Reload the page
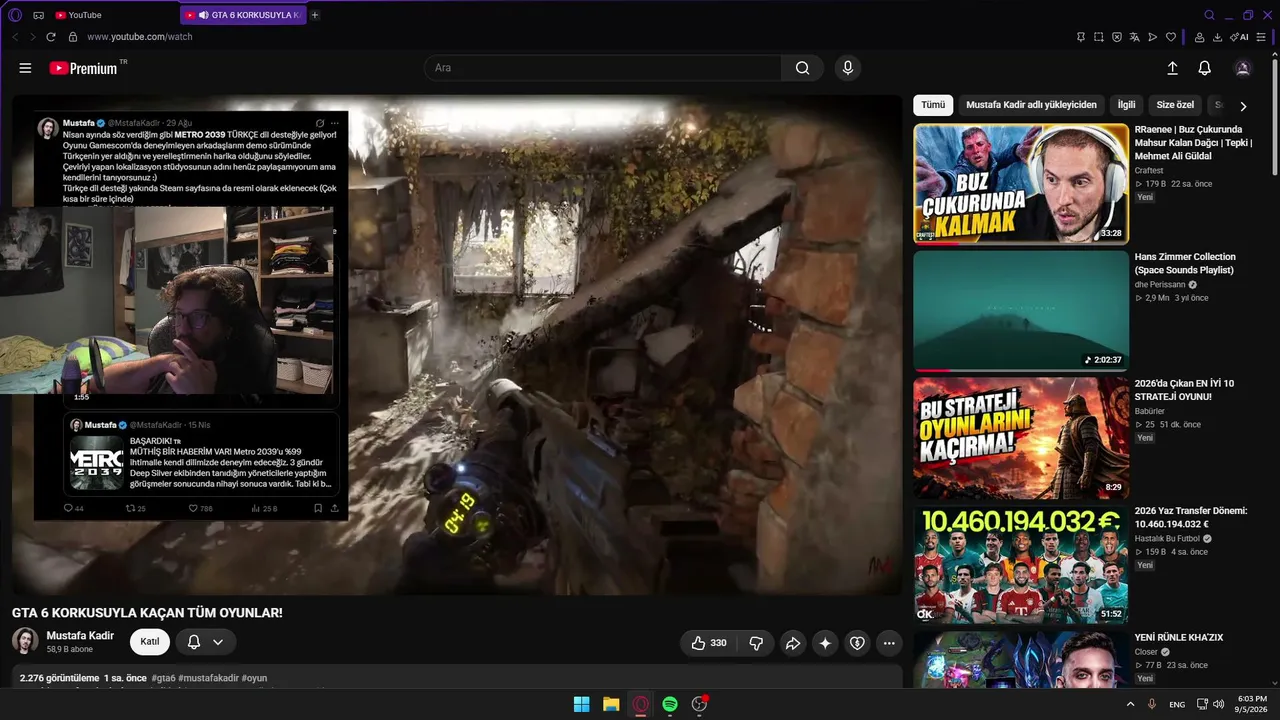 (51, 37)
